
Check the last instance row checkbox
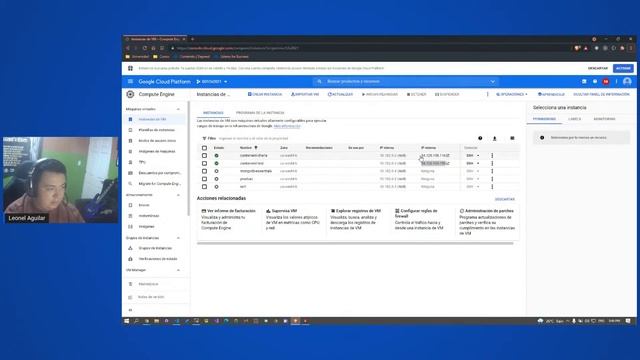pos(204,187)
